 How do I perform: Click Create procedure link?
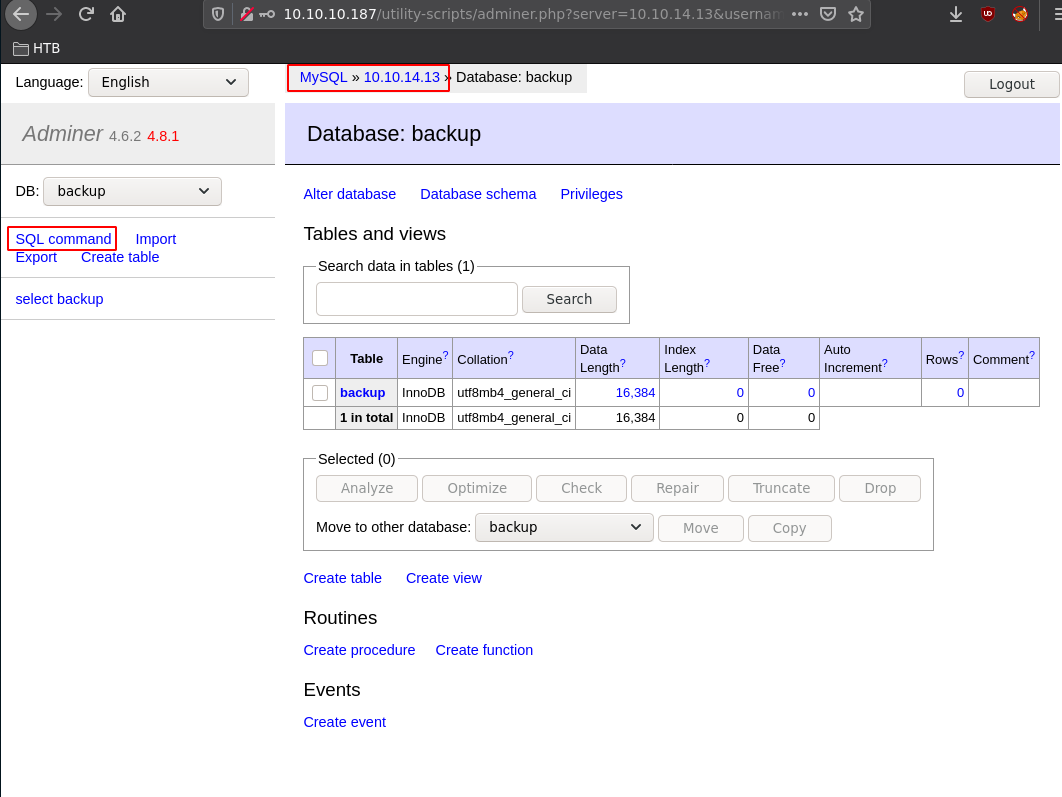(x=359, y=650)
